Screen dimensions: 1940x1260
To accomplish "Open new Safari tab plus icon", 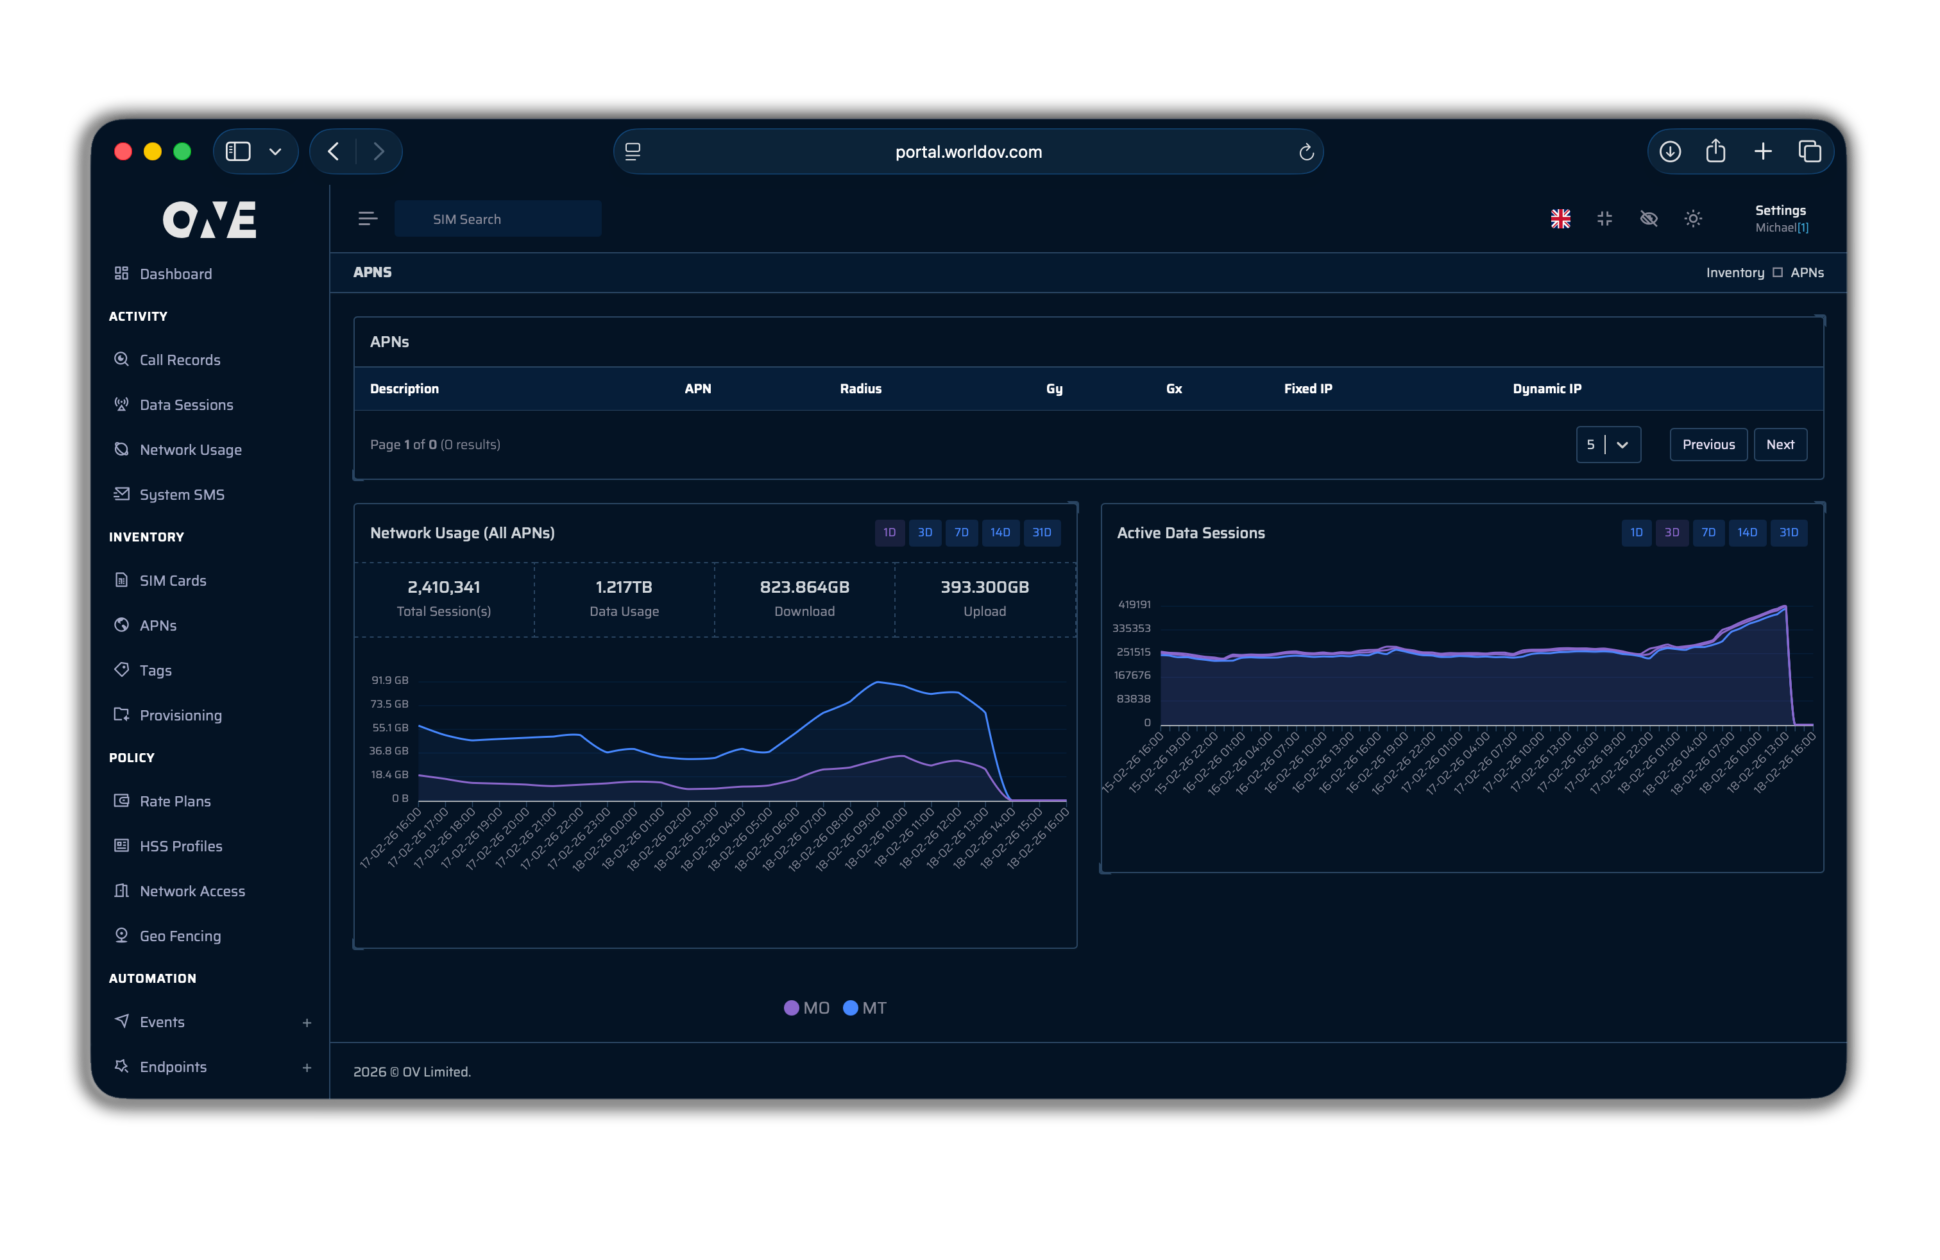I will point(1762,152).
